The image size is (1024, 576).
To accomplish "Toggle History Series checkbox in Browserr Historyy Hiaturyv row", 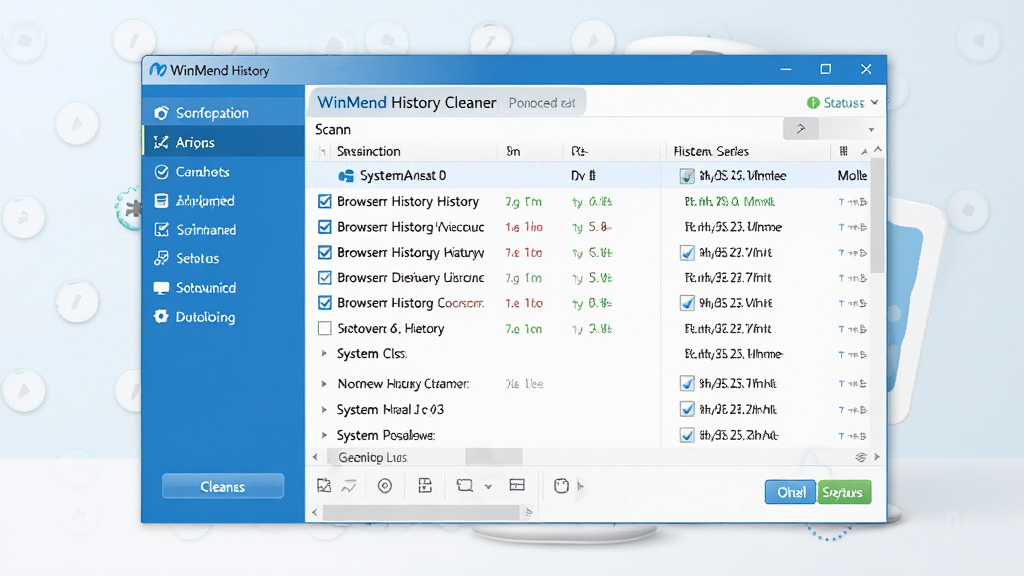I will pos(687,253).
